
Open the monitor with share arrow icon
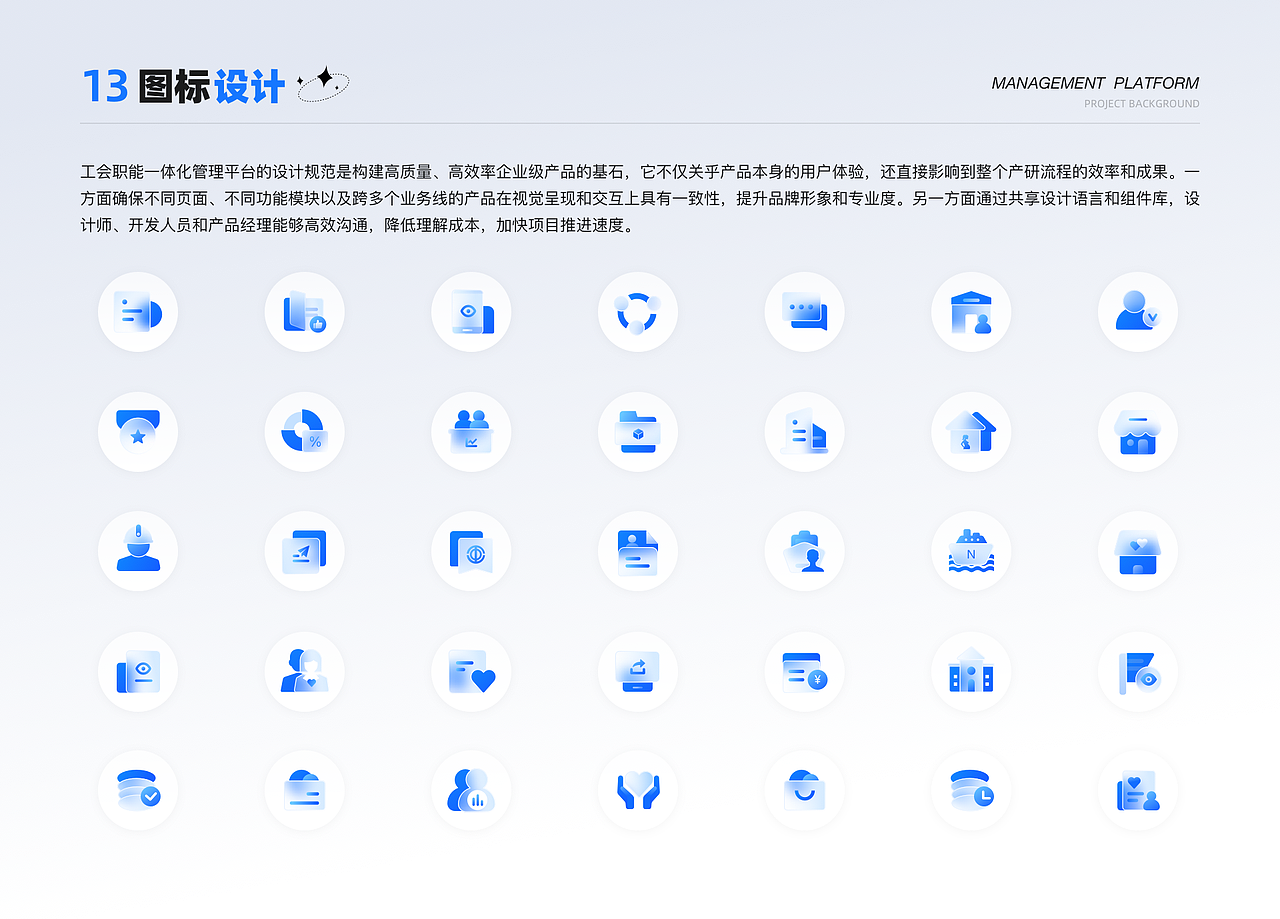[638, 671]
